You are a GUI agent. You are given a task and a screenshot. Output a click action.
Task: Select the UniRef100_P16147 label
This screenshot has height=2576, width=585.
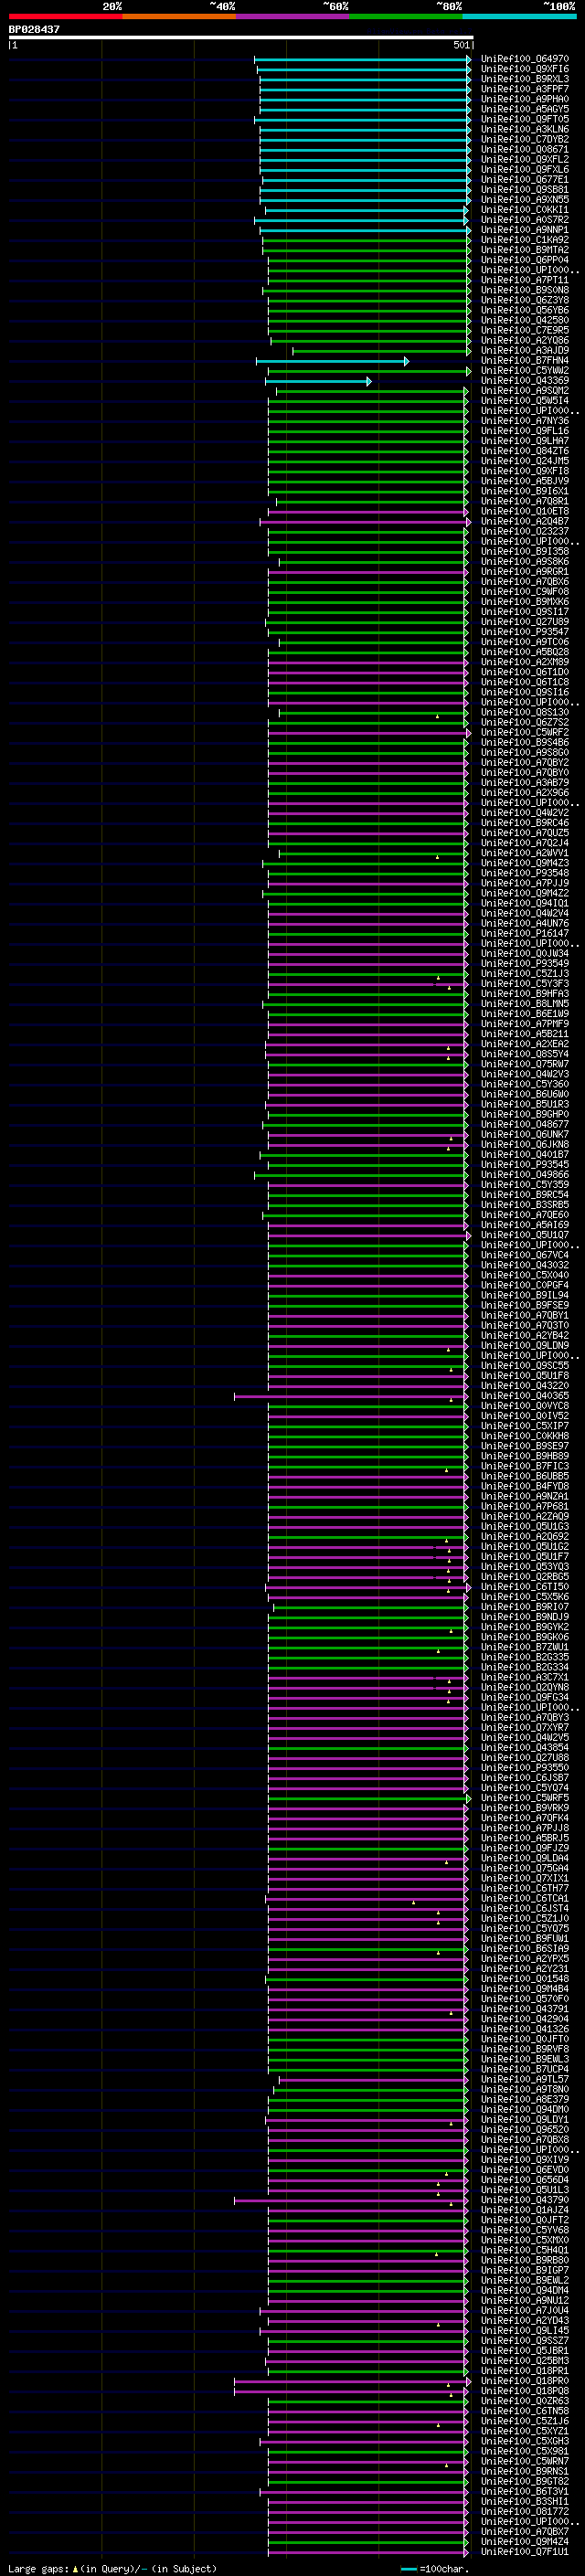tap(525, 934)
